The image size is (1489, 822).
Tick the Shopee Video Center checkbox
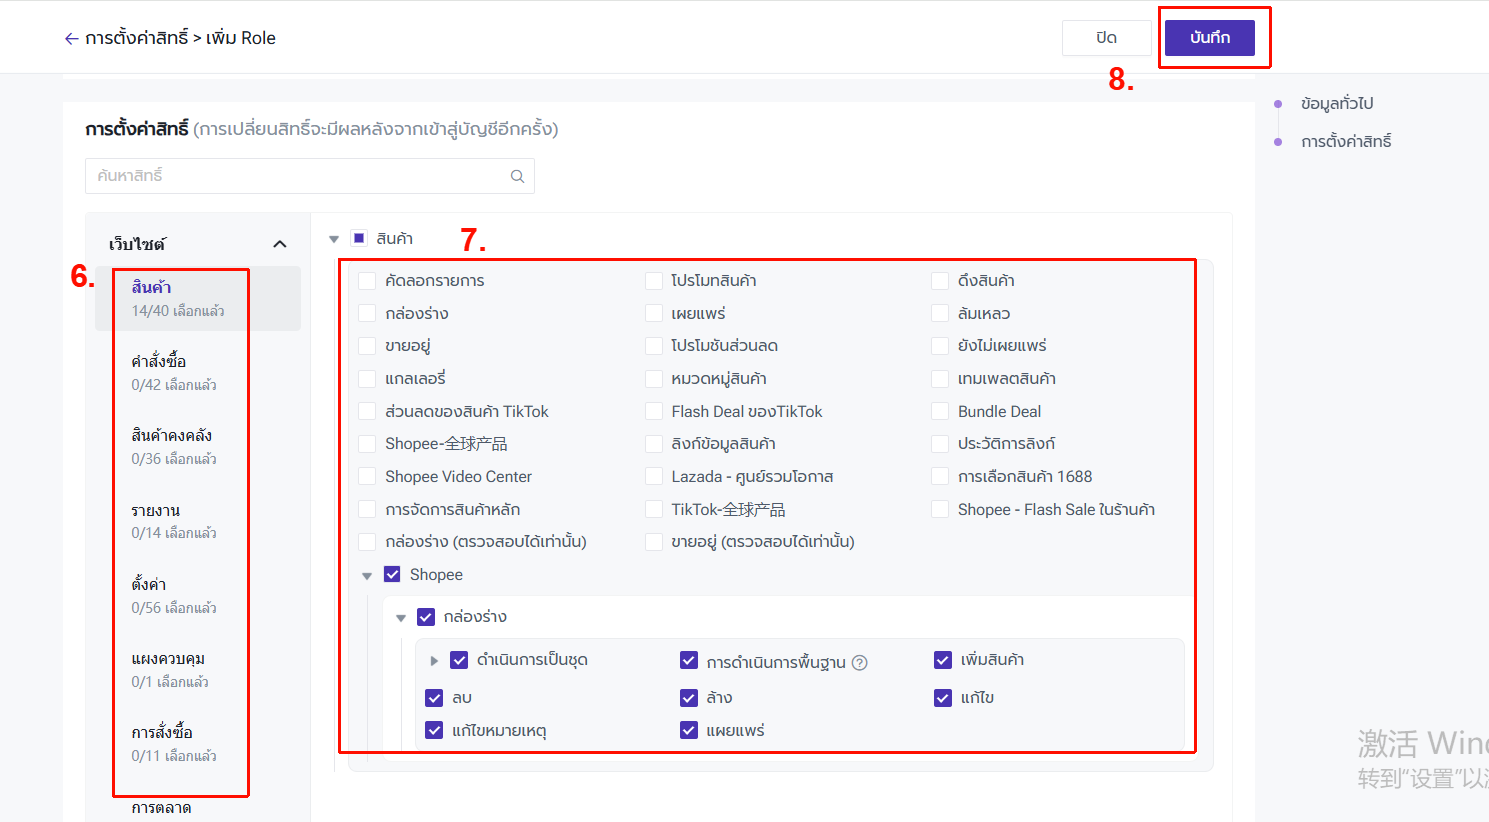coord(367,477)
